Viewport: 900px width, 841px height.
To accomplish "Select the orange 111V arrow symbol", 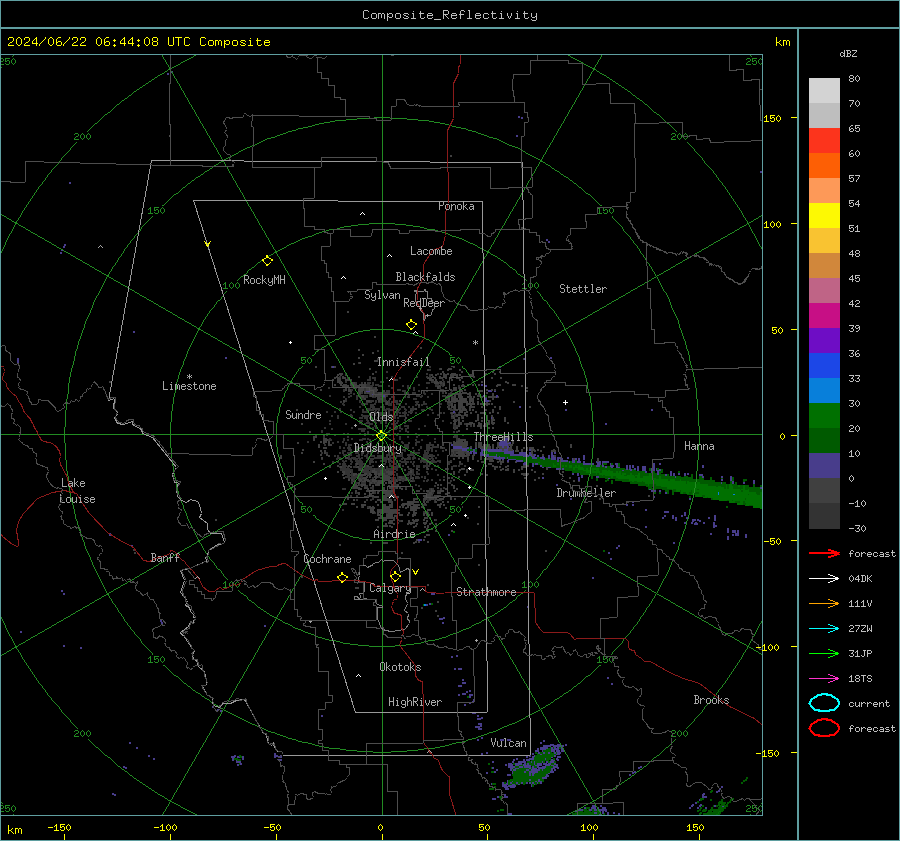I will (824, 603).
